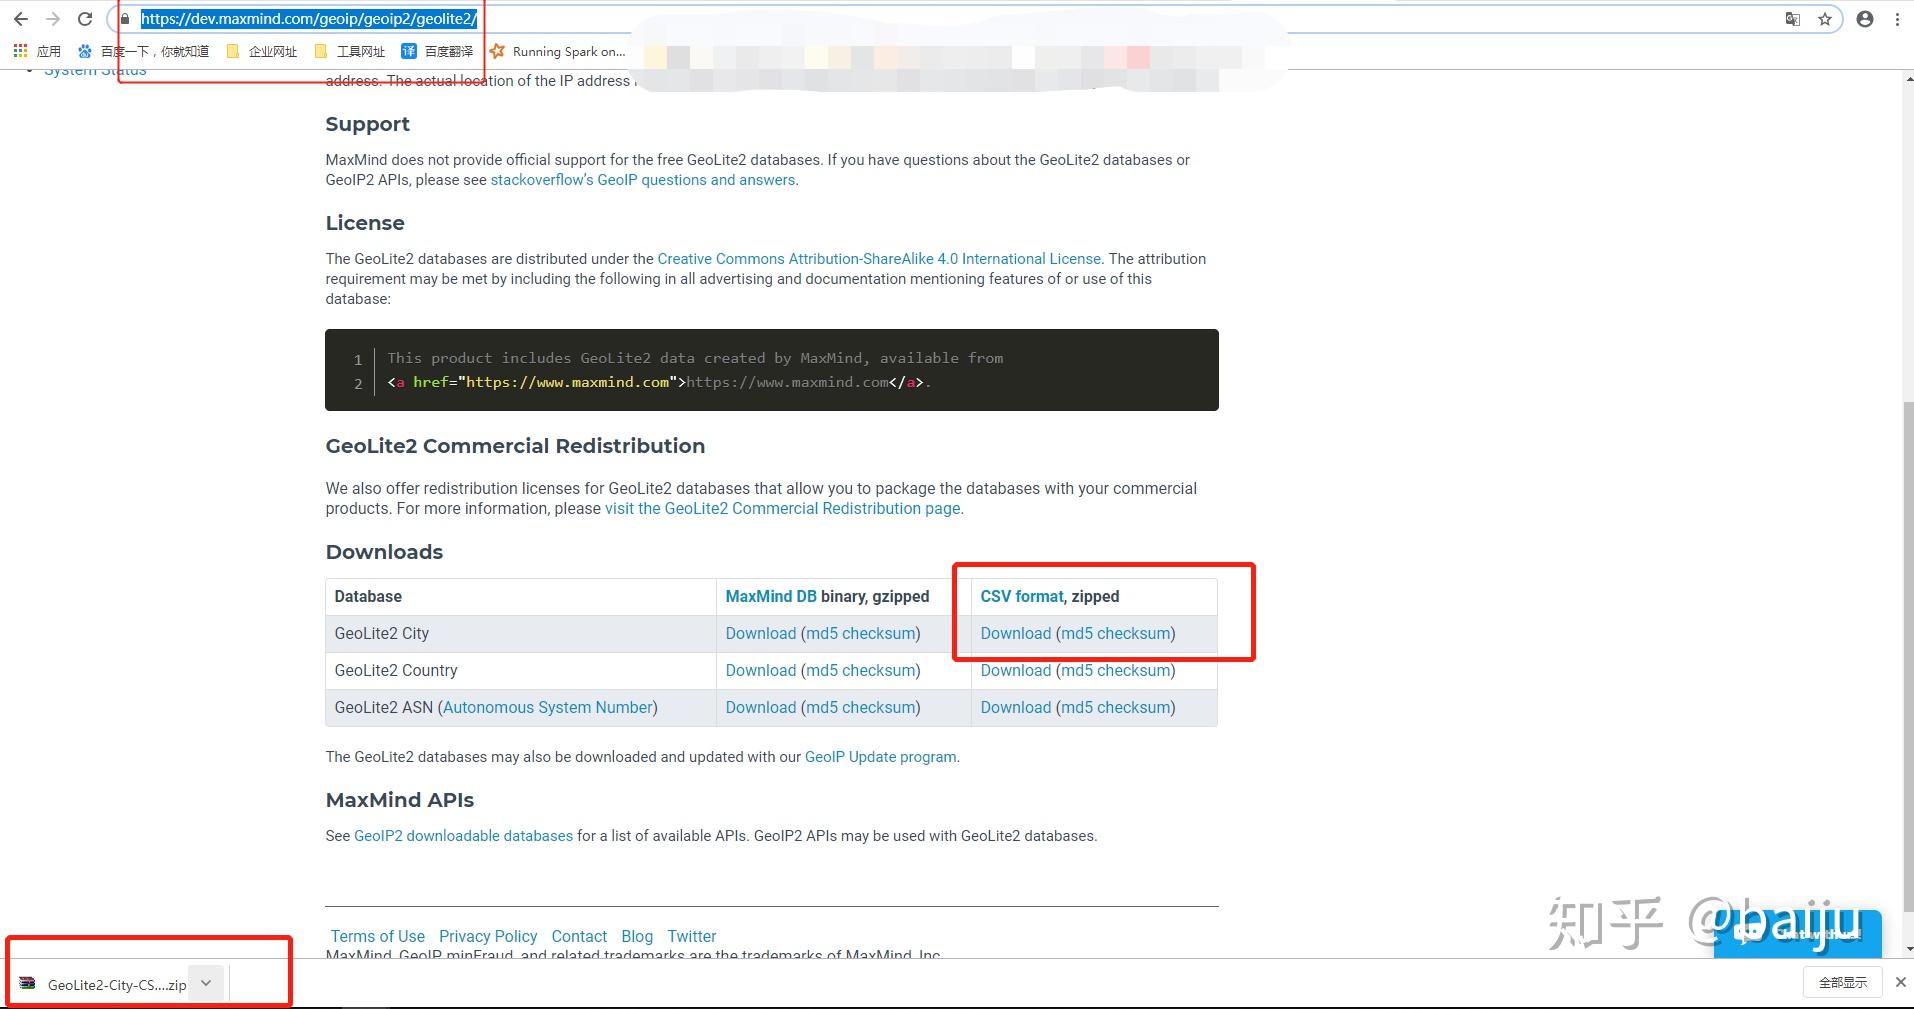Open the Running Spark on... bookmark
1914x1009 pixels.
[557, 51]
